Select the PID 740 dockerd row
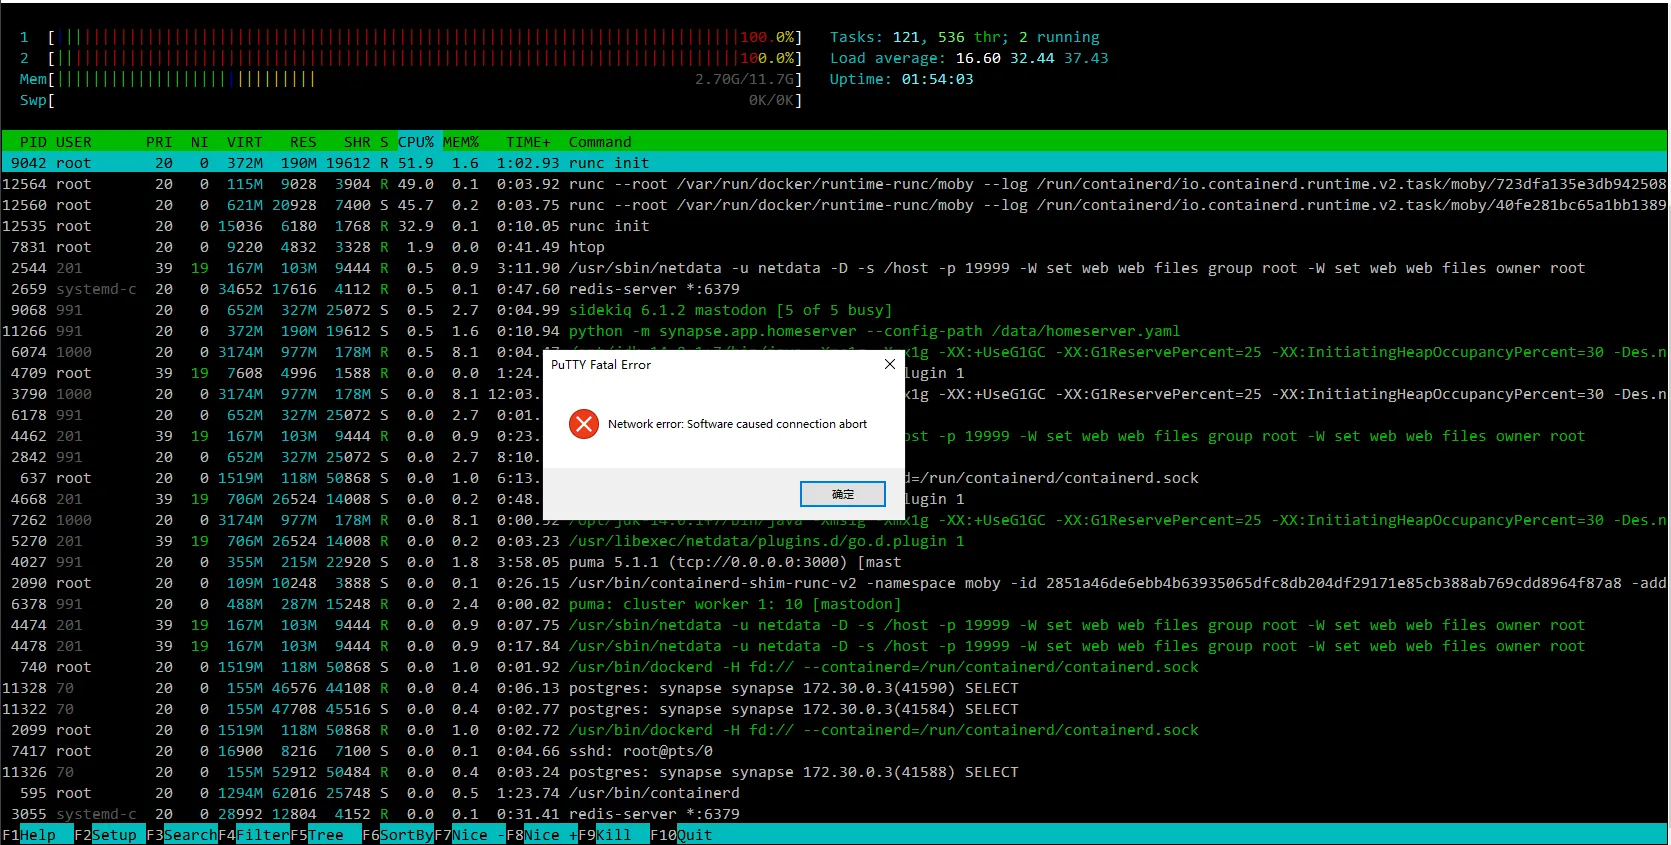1671x845 pixels. [834, 667]
